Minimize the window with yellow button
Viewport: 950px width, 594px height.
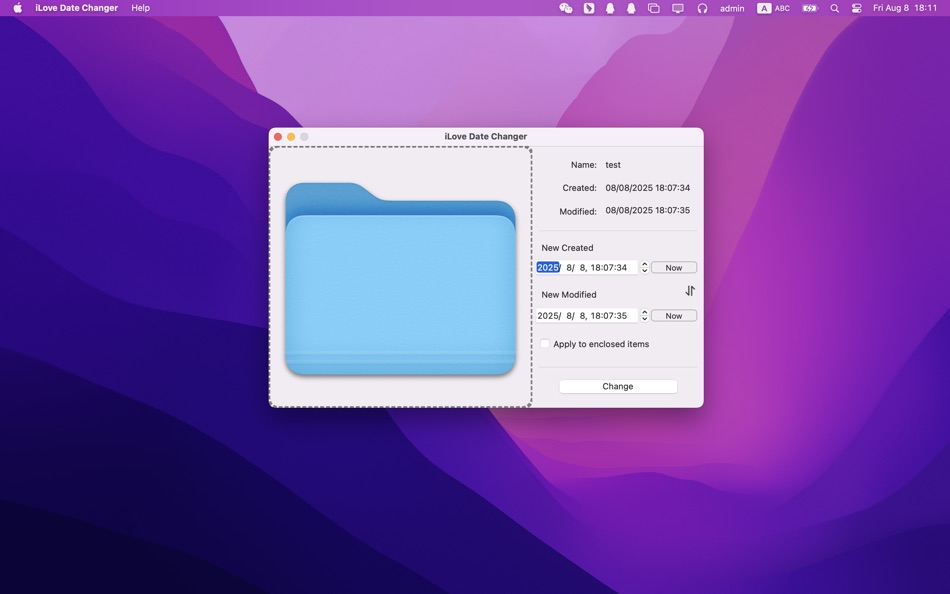pos(291,137)
